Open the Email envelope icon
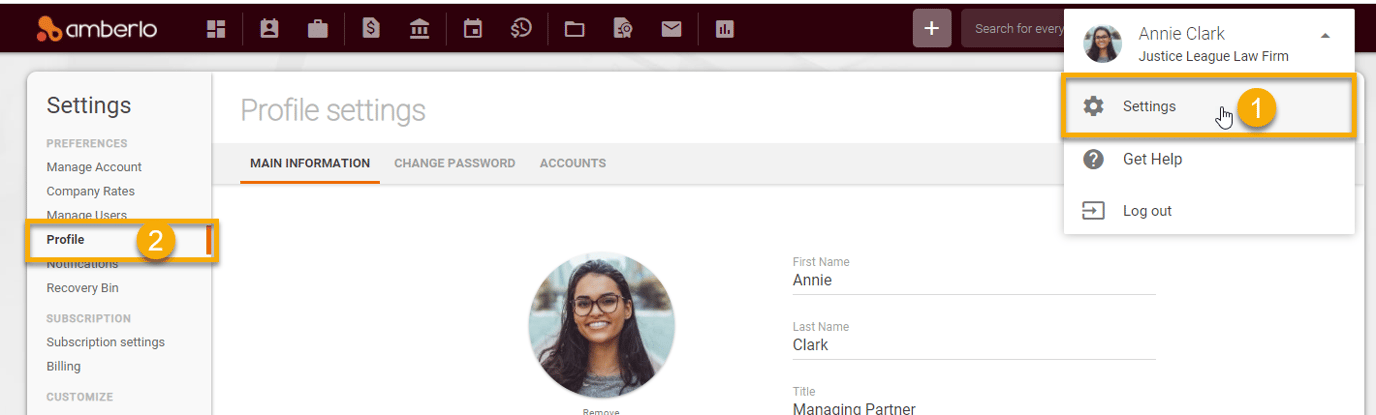Viewport: 1376px width, 415px height. tap(672, 29)
